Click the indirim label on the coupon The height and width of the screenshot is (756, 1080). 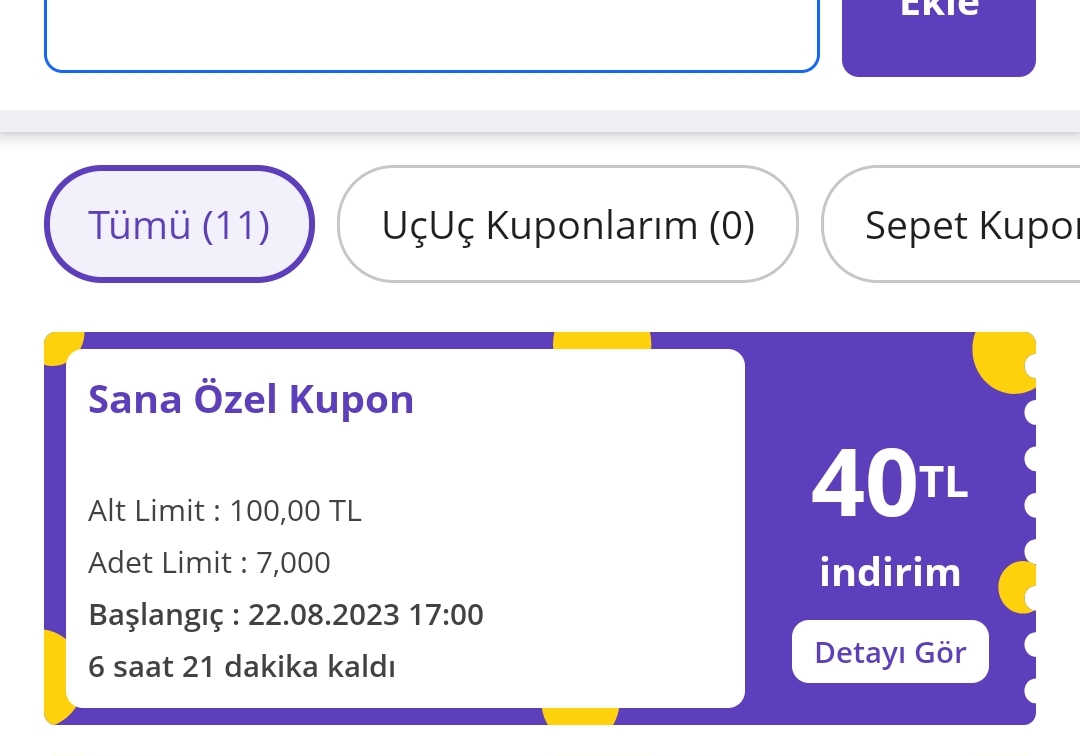click(889, 573)
